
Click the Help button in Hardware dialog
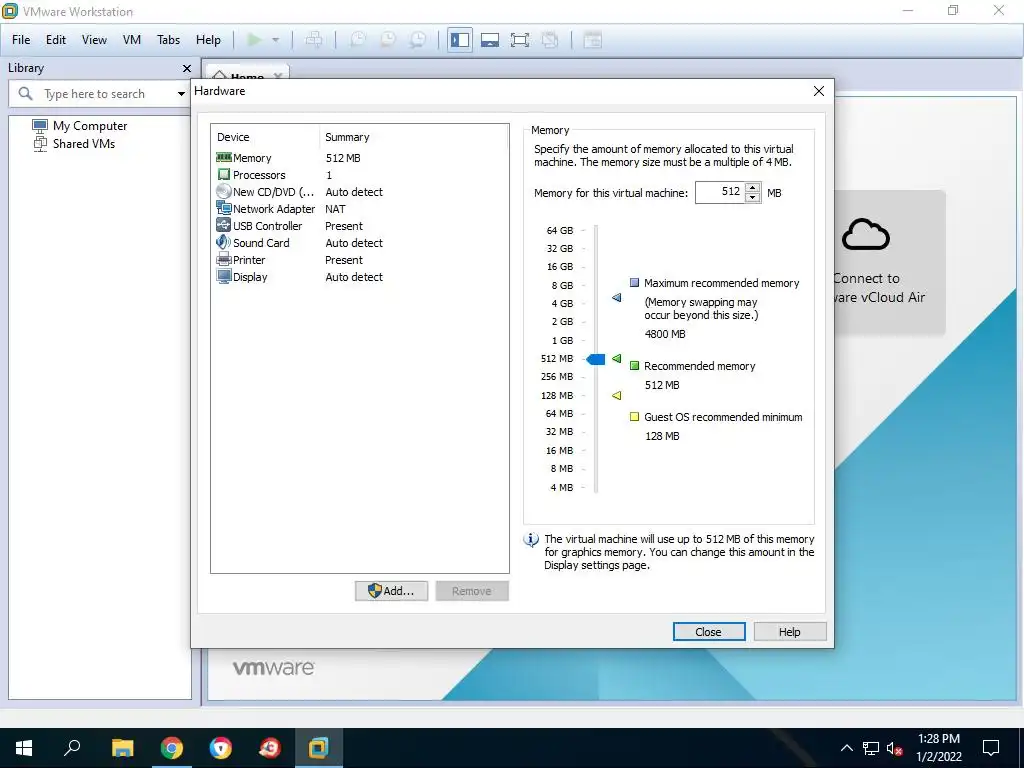click(x=790, y=632)
